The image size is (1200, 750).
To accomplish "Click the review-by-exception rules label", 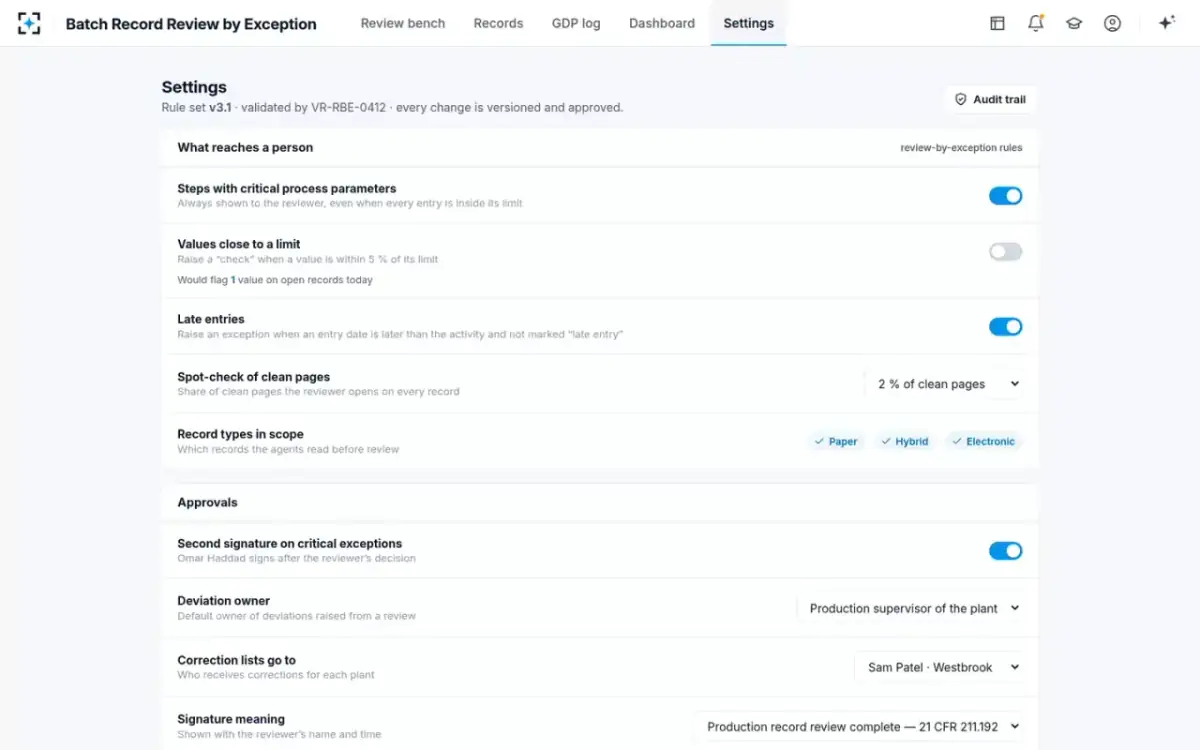I will [x=961, y=148].
